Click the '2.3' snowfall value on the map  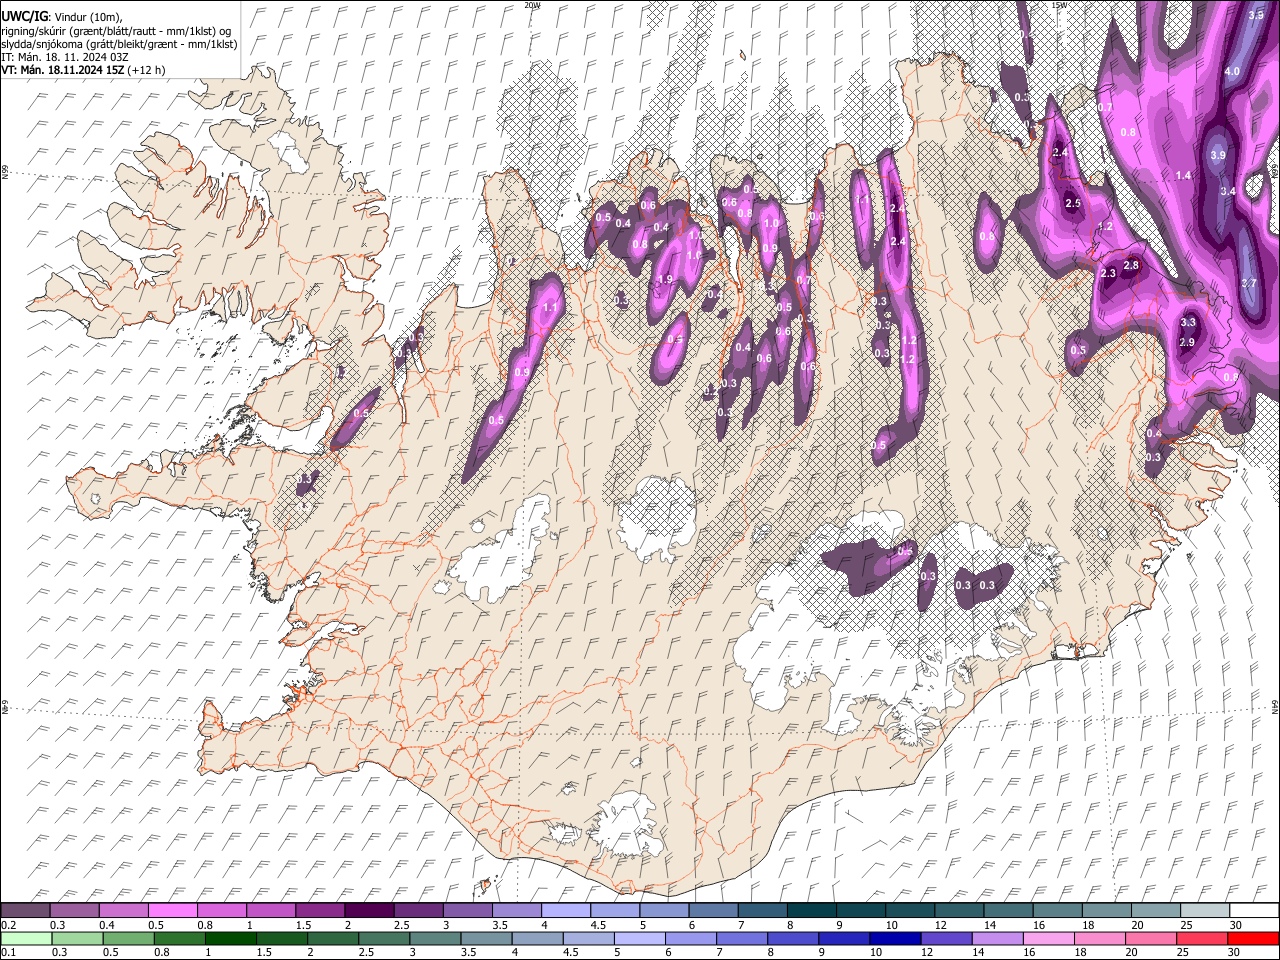1107,274
